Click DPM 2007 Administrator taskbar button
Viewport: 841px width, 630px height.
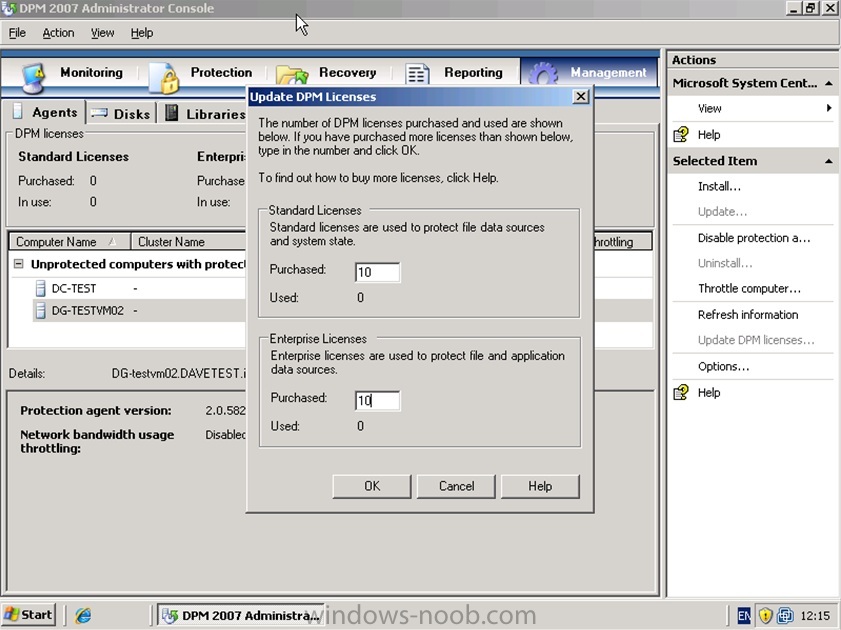coord(239,616)
